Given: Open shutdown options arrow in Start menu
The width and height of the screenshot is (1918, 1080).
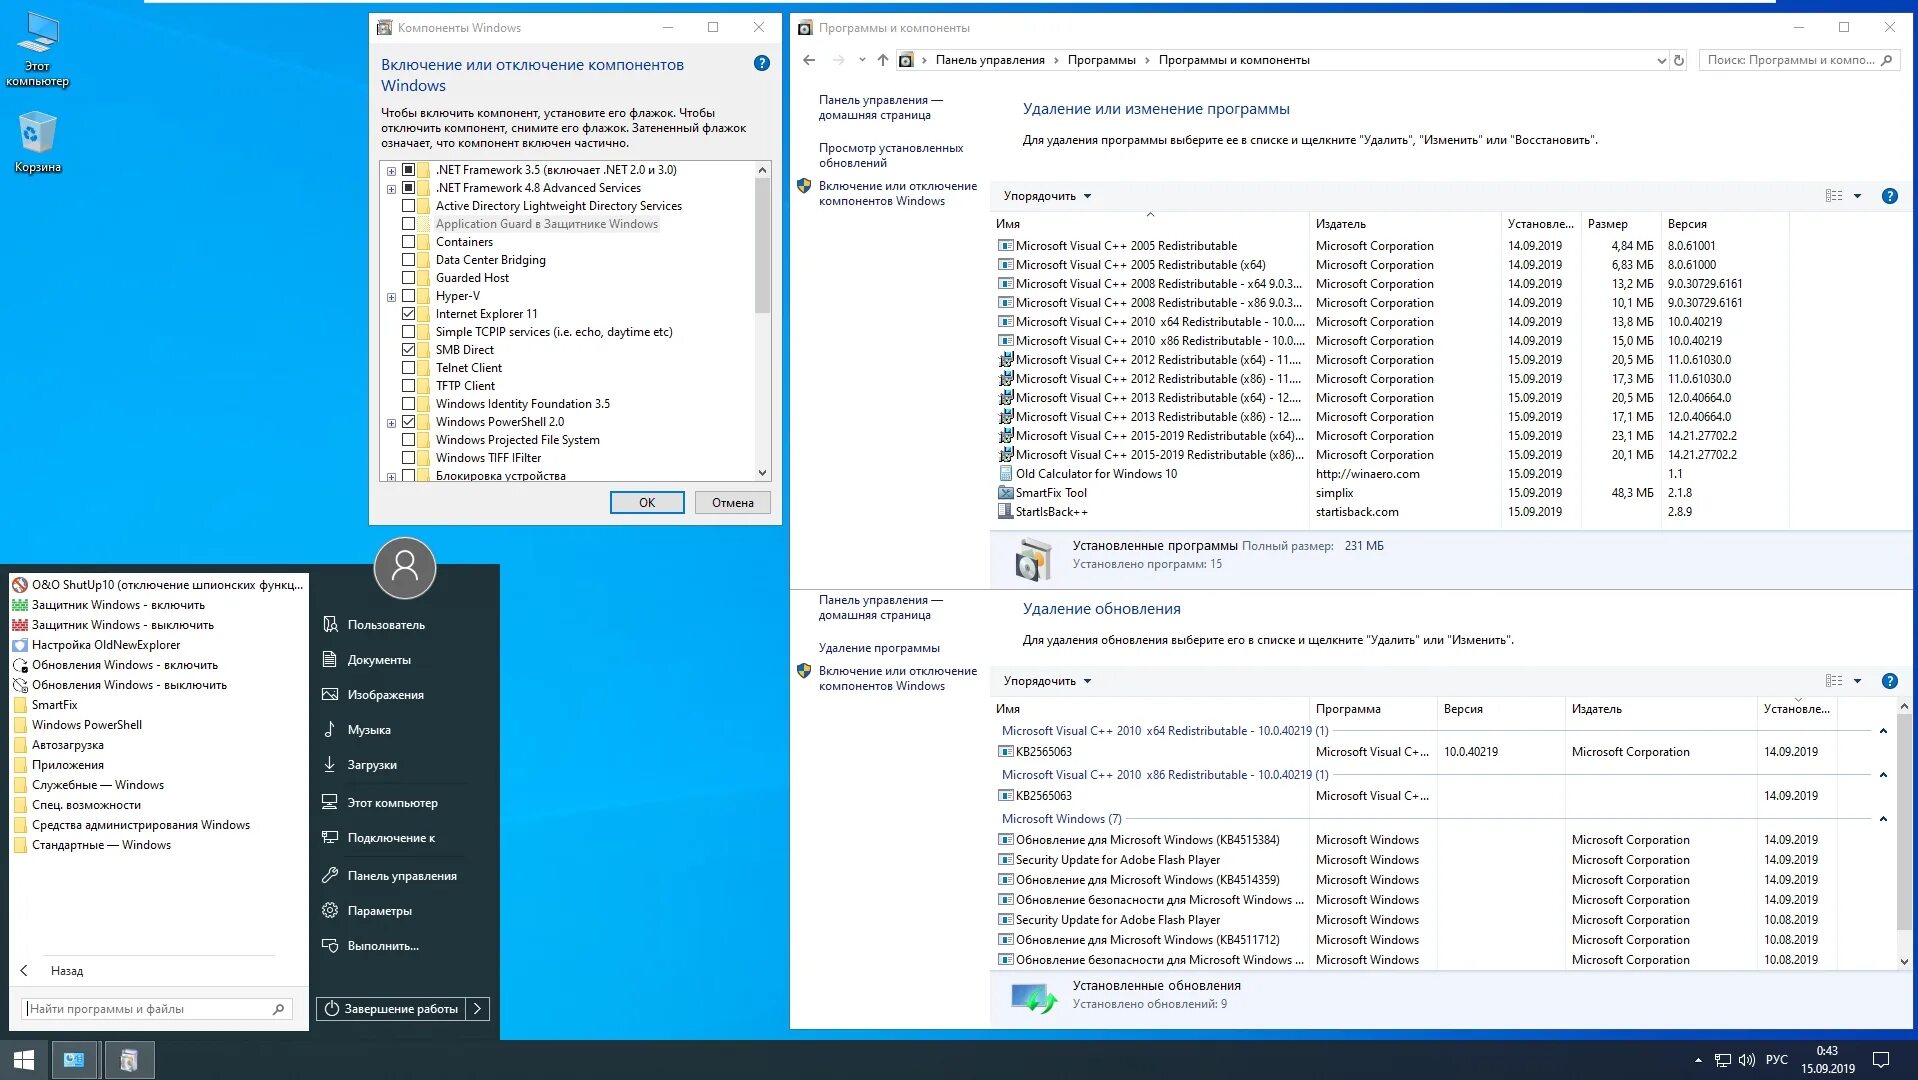Looking at the screenshot, I should pyautogui.click(x=478, y=1009).
